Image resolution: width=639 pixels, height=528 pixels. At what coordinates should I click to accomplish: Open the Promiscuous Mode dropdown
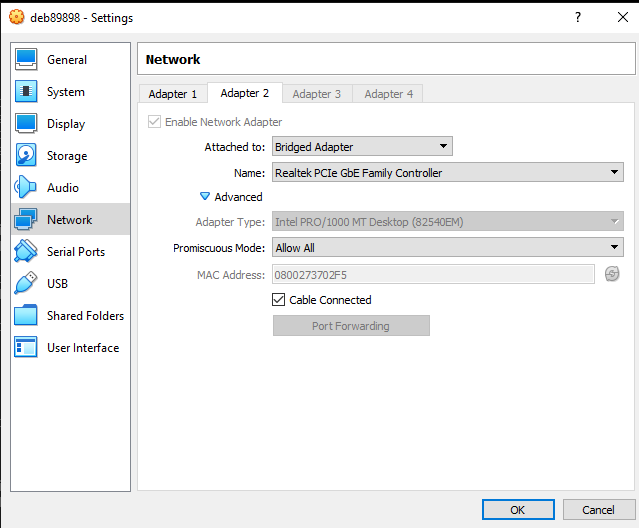coord(448,247)
